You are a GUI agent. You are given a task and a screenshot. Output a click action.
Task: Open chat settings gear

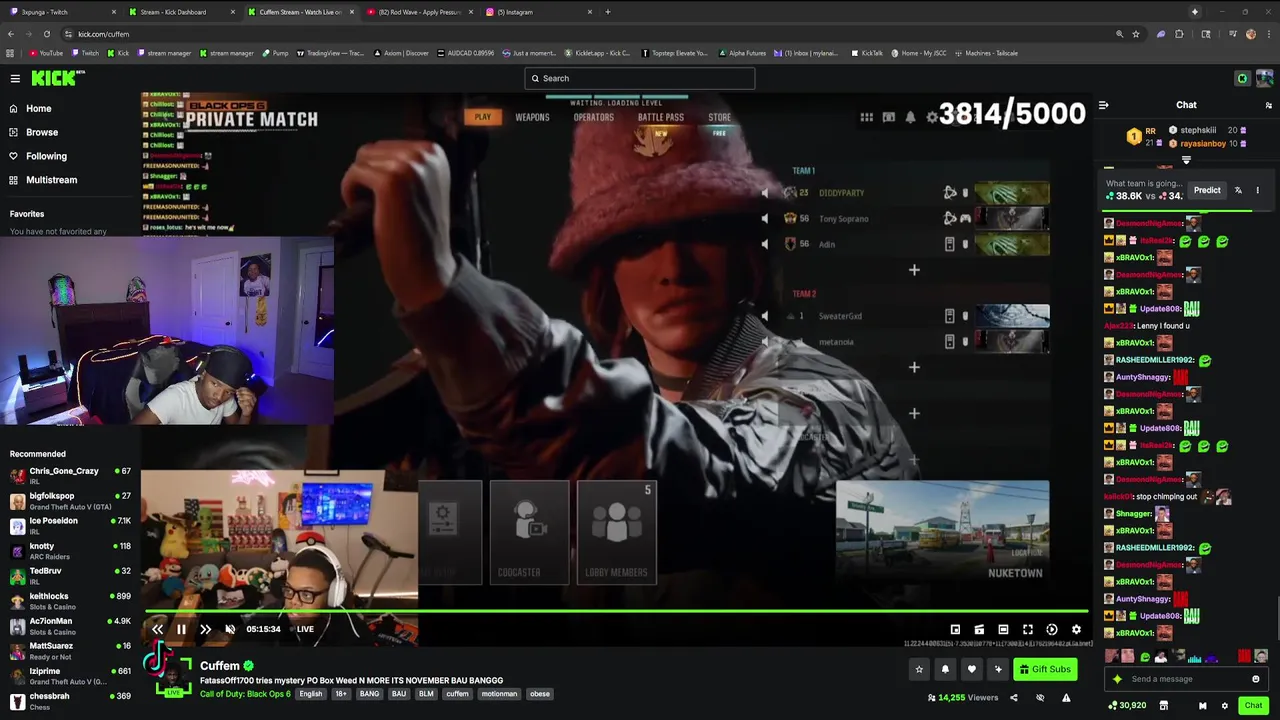pyautogui.click(x=1224, y=706)
